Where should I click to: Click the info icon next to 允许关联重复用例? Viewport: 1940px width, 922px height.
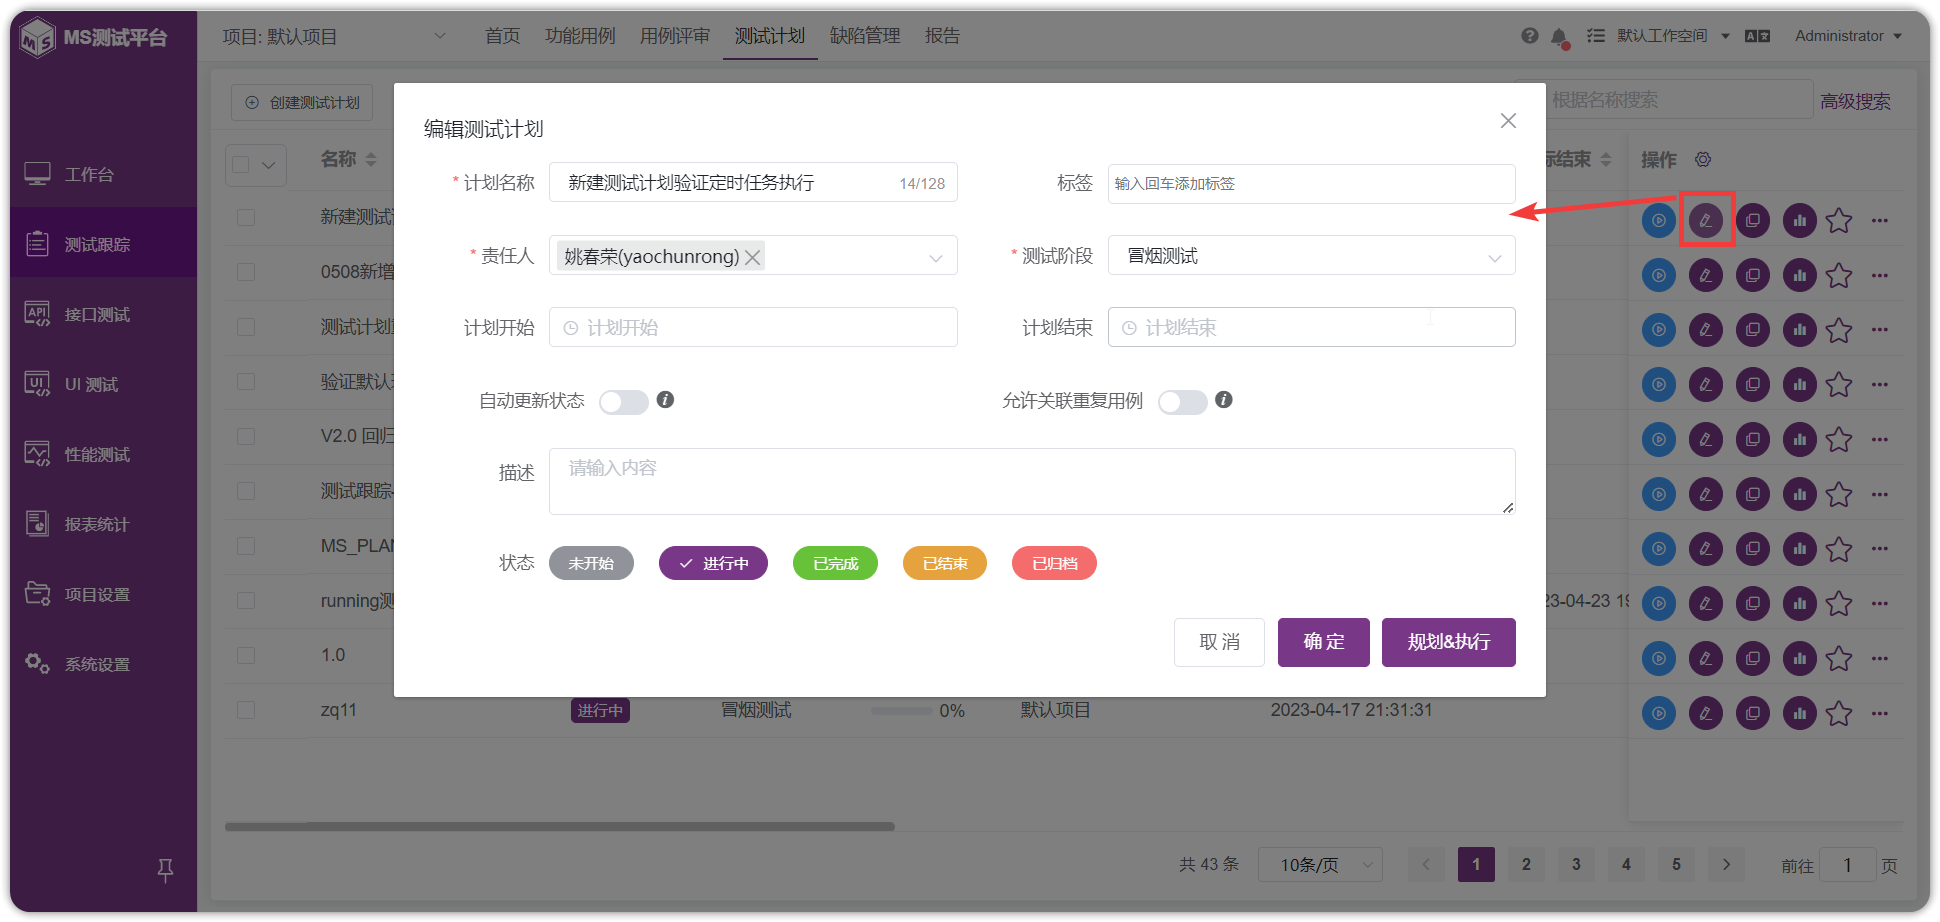click(1223, 400)
